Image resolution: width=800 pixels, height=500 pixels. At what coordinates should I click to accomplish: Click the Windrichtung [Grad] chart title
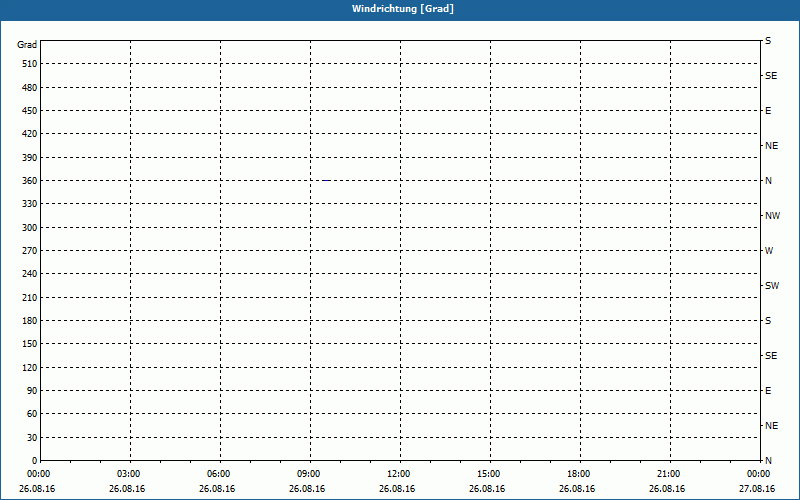point(403,9)
